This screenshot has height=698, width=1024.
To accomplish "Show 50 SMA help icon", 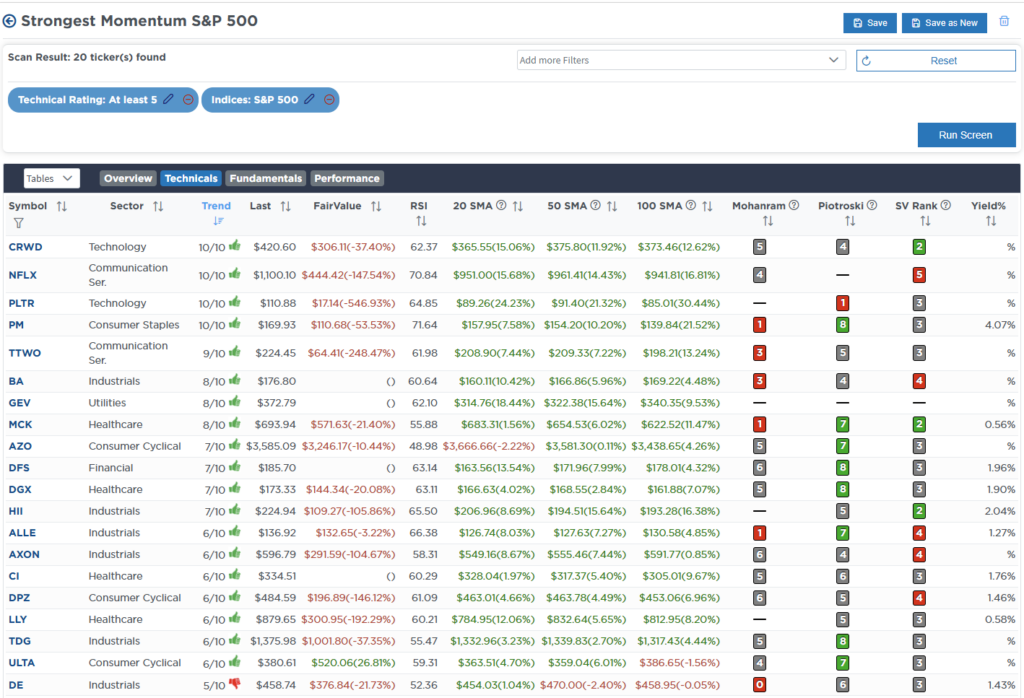I will pos(595,206).
